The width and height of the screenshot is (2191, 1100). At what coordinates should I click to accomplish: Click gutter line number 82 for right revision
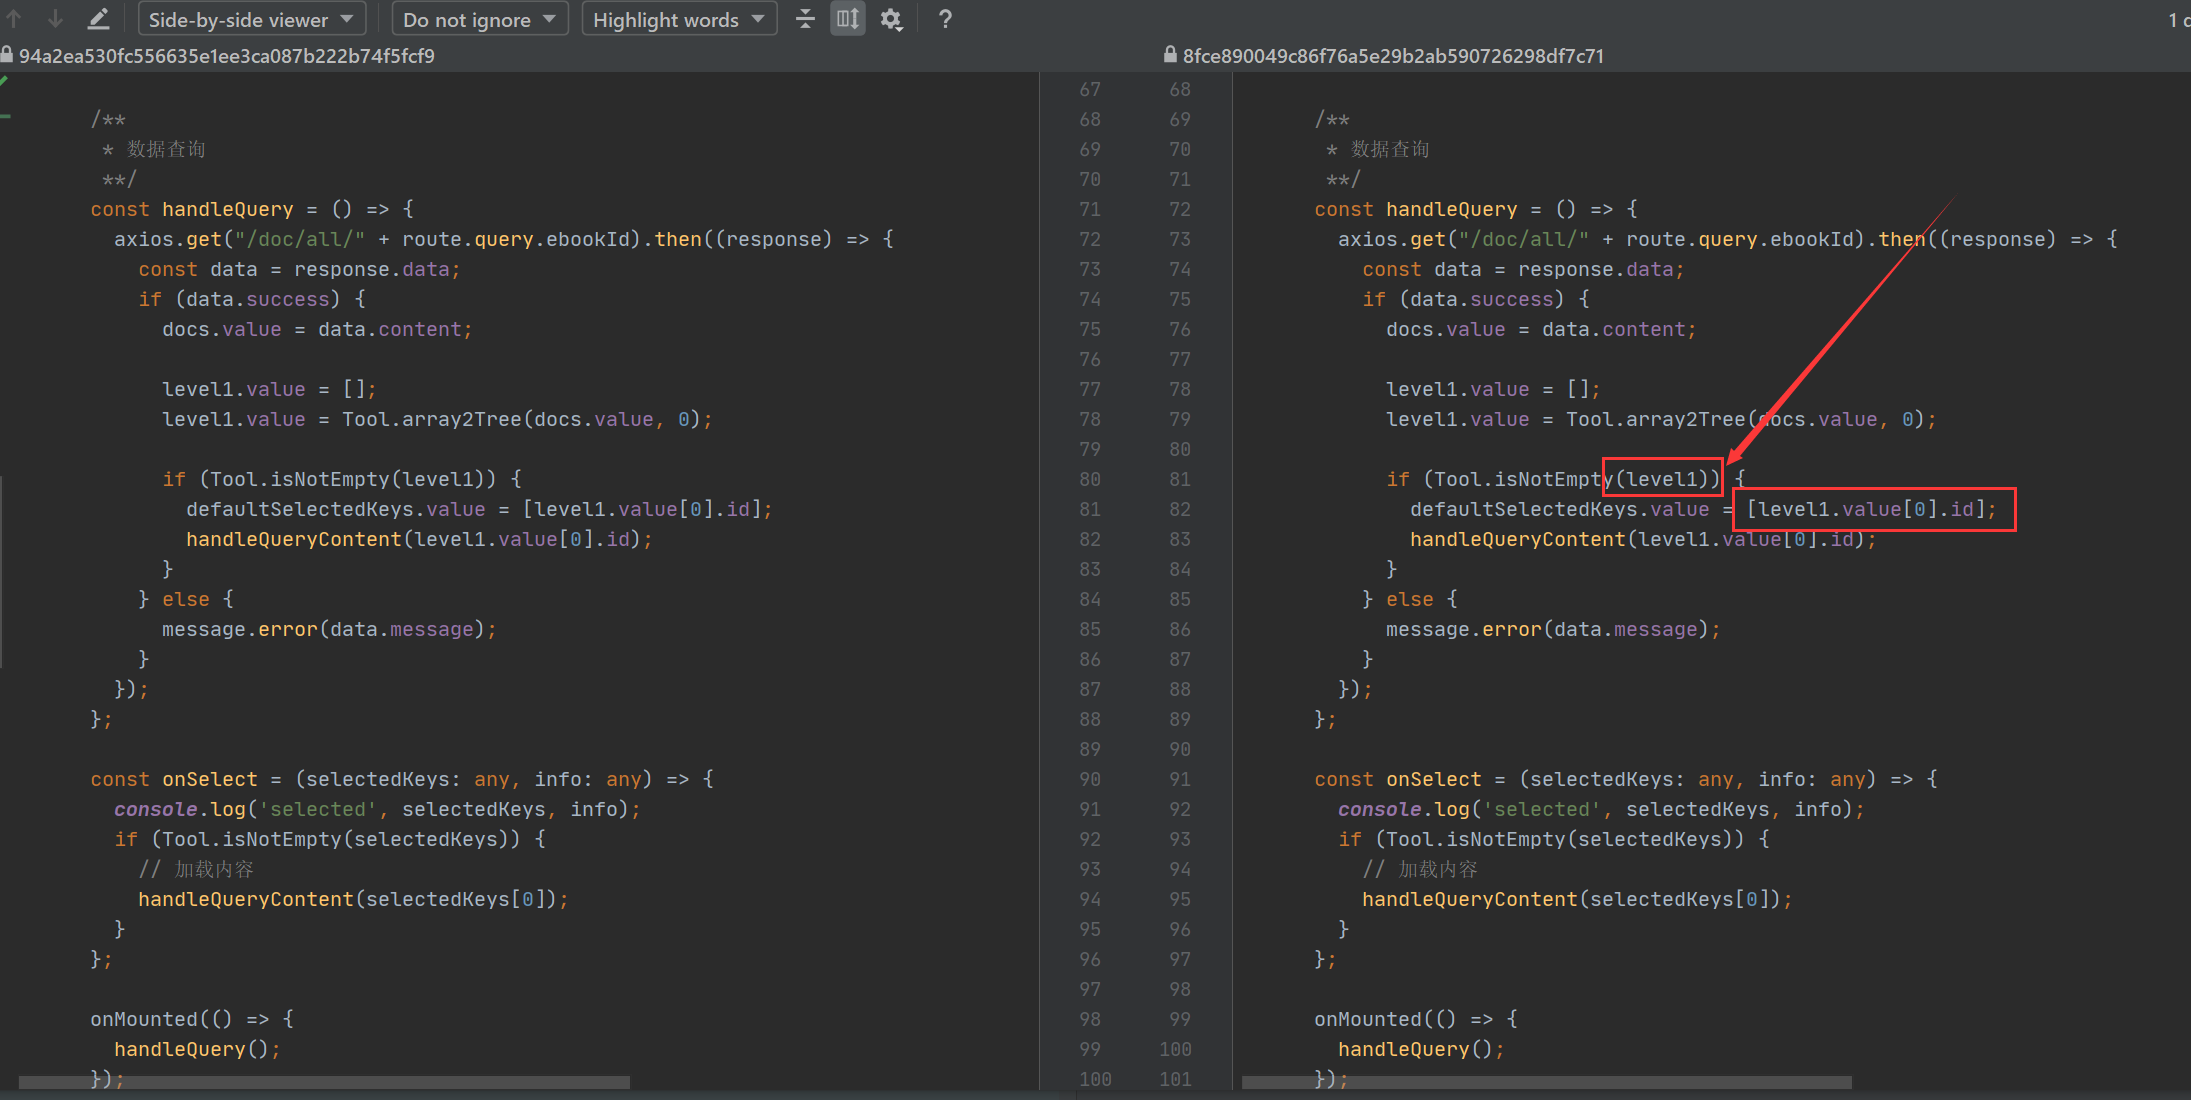[1180, 509]
